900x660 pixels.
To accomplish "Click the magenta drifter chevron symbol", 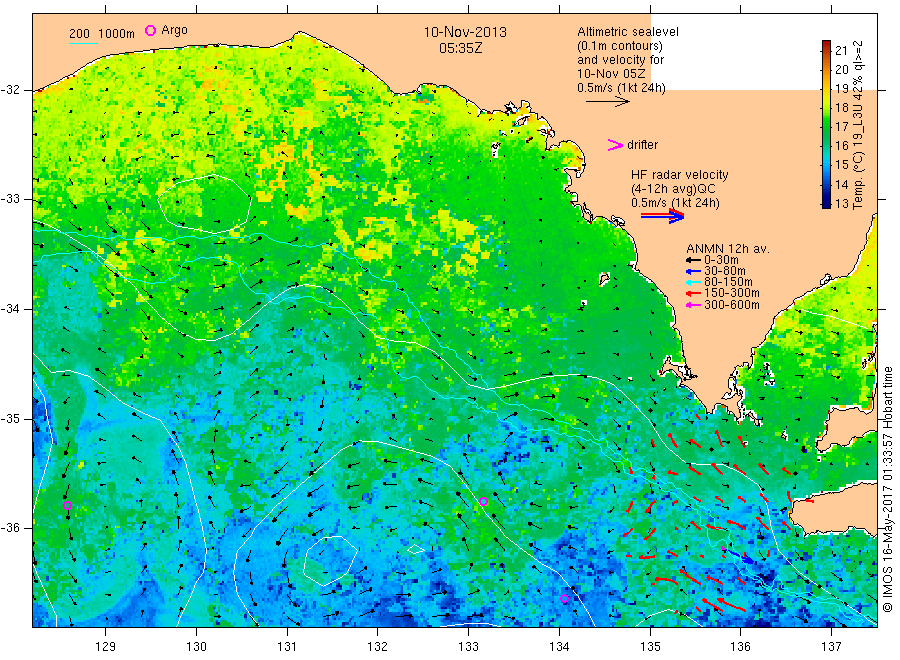I will pos(615,145).
